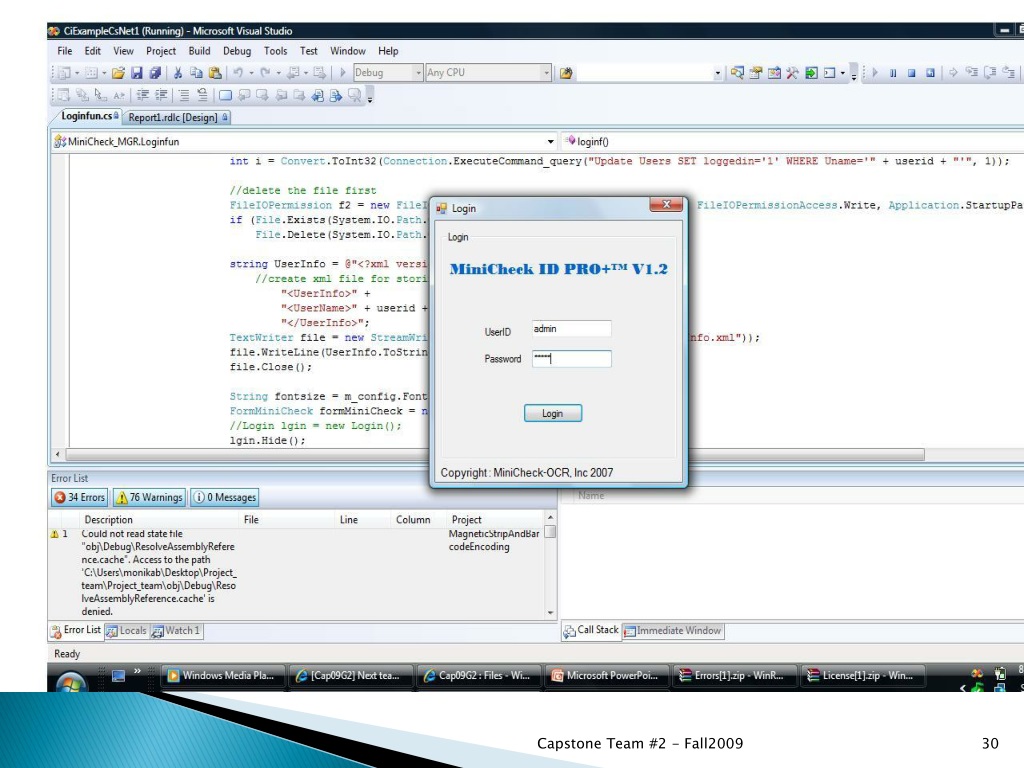Comment out the selected lines icon
The width and height of the screenshot is (1024, 768).
[184, 95]
